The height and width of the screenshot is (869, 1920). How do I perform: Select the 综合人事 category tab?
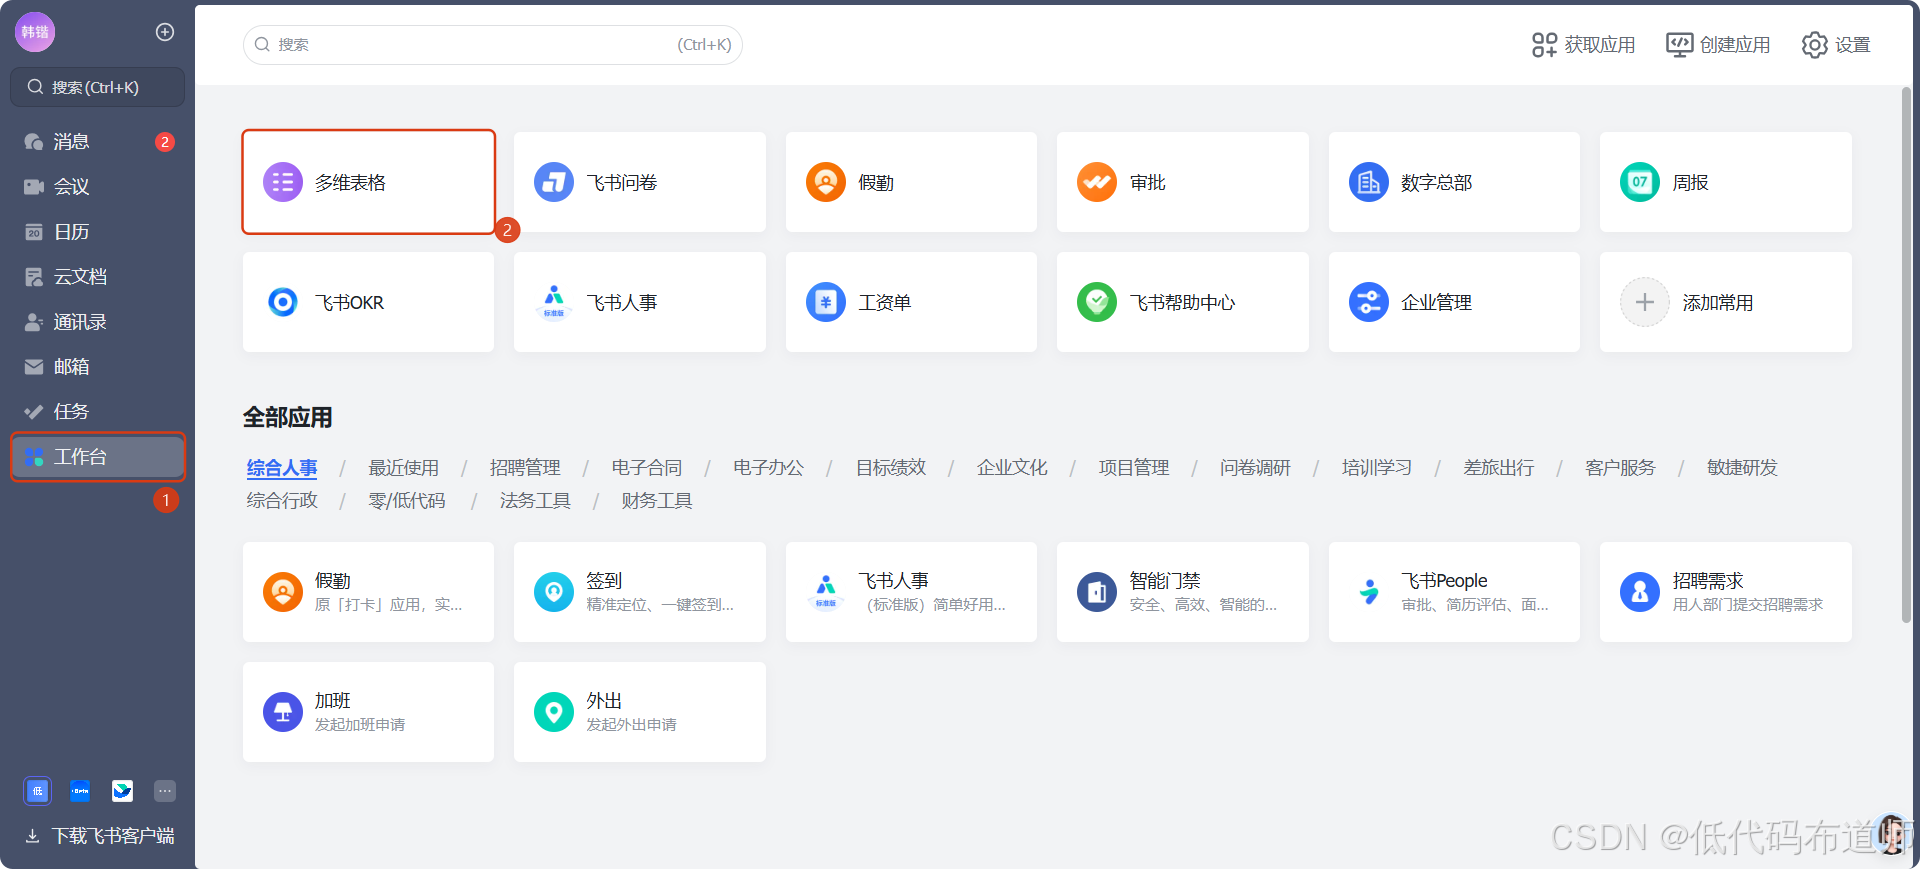(x=282, y=468)
